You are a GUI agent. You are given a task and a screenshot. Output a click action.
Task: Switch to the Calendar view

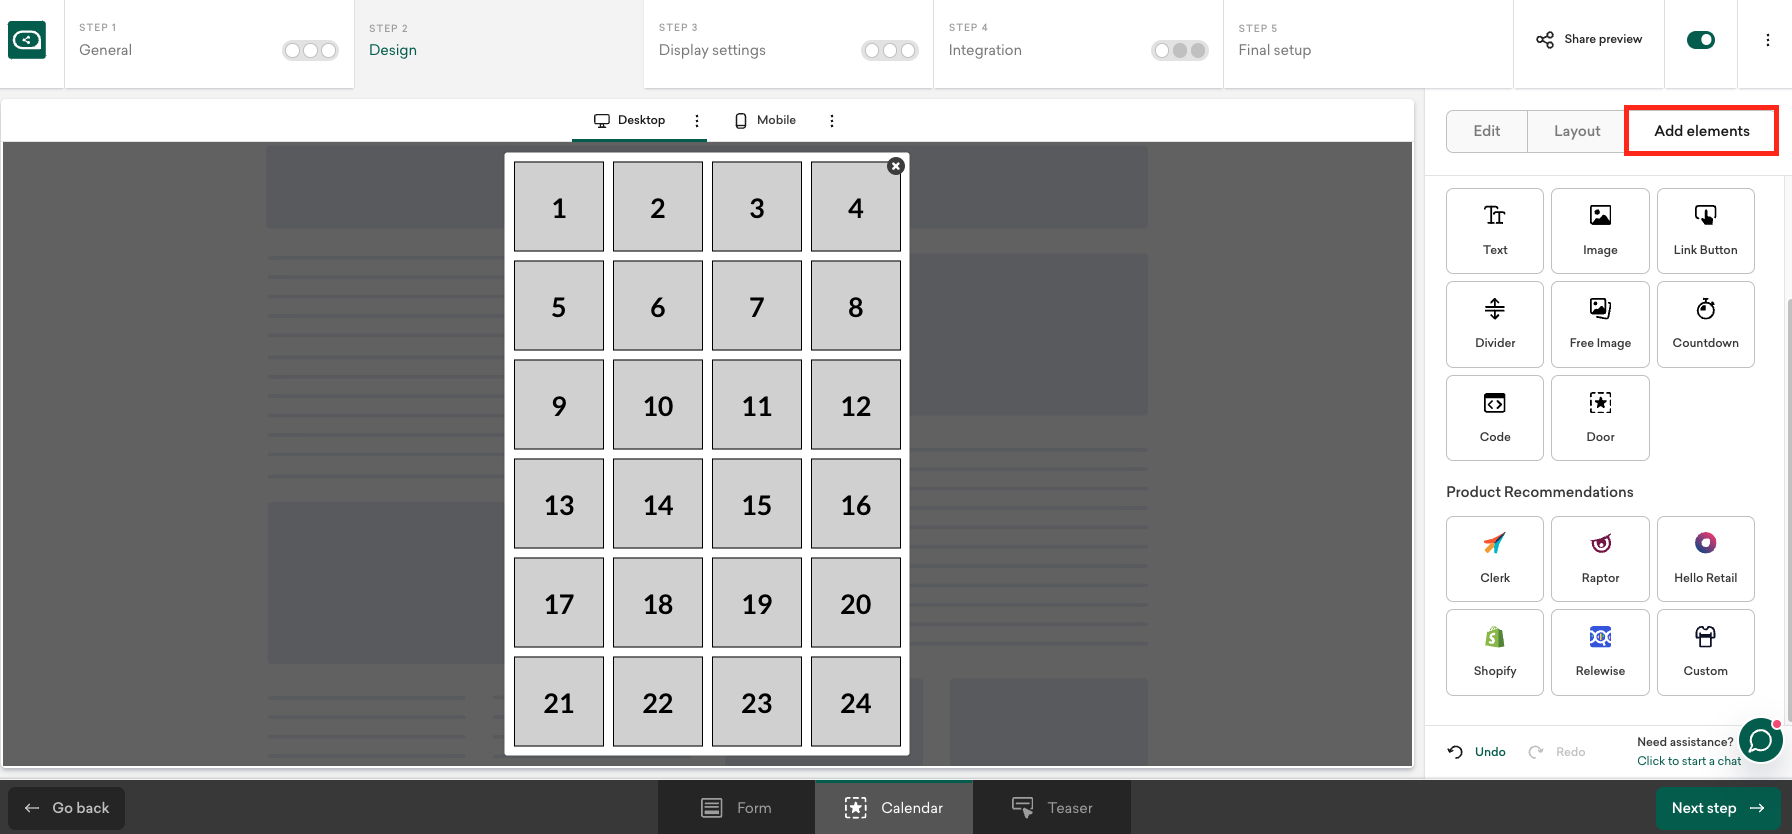(x=894, y=808)
